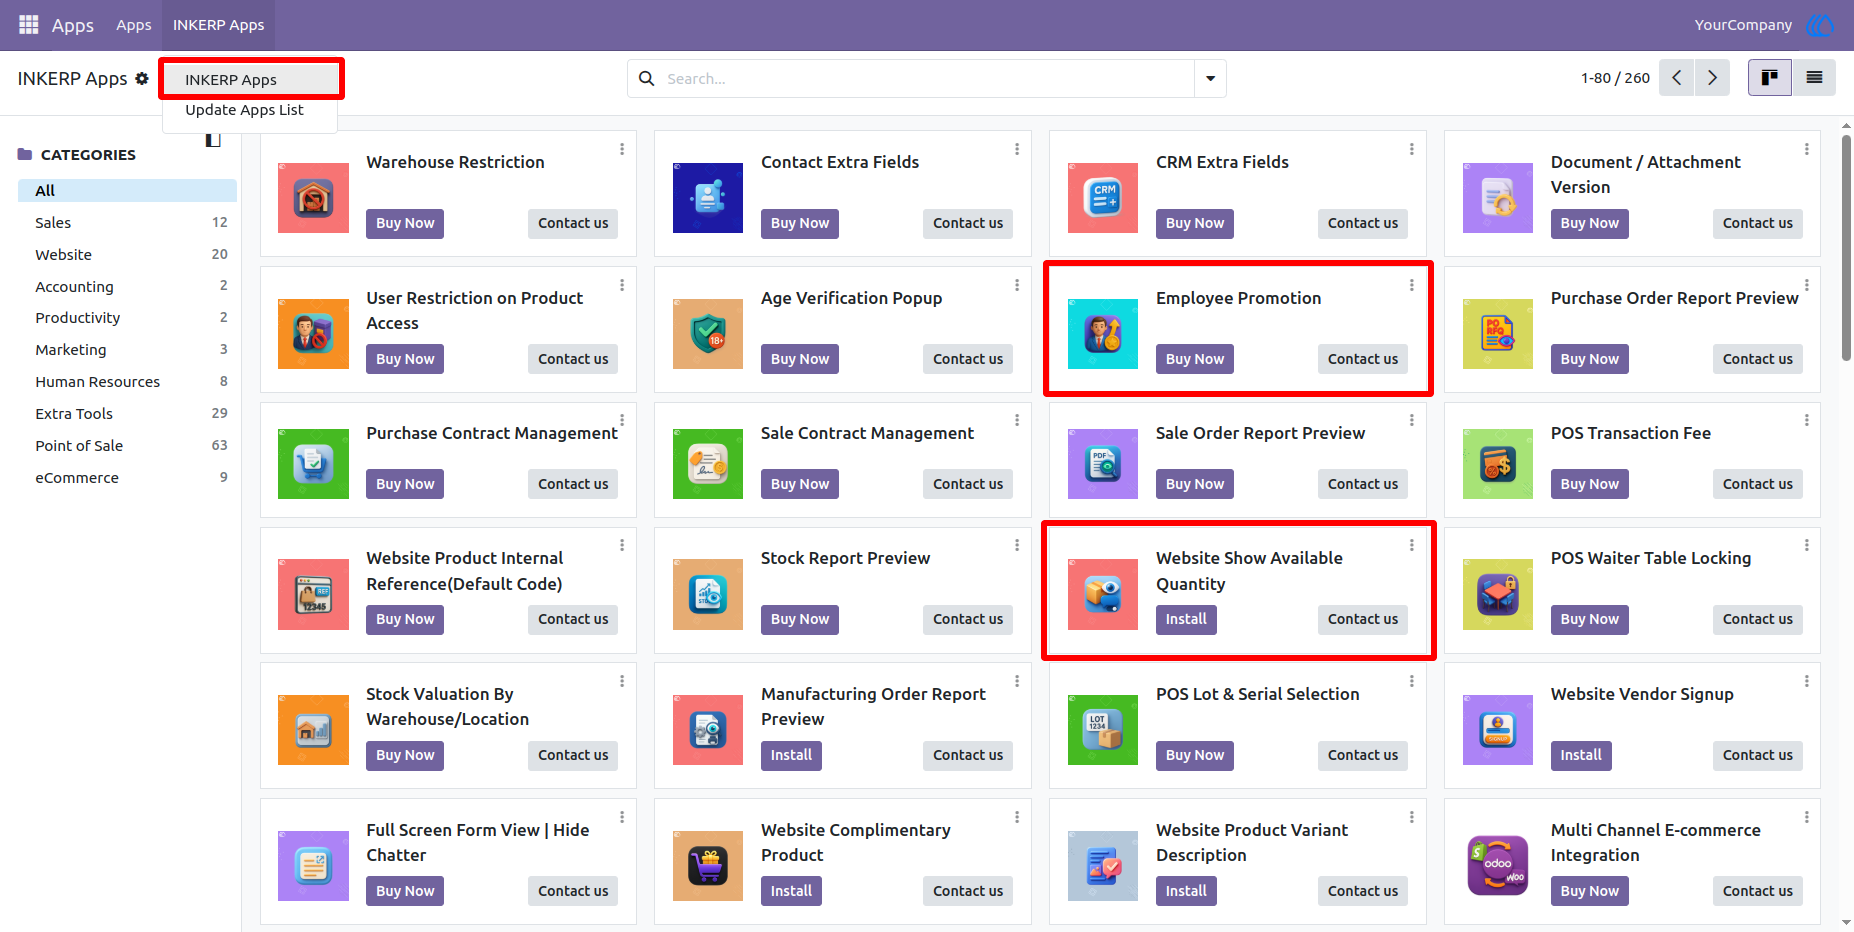Go to previous page arrow
Viewport: 1854px width, 932px height.
[x=1676, y=77]
